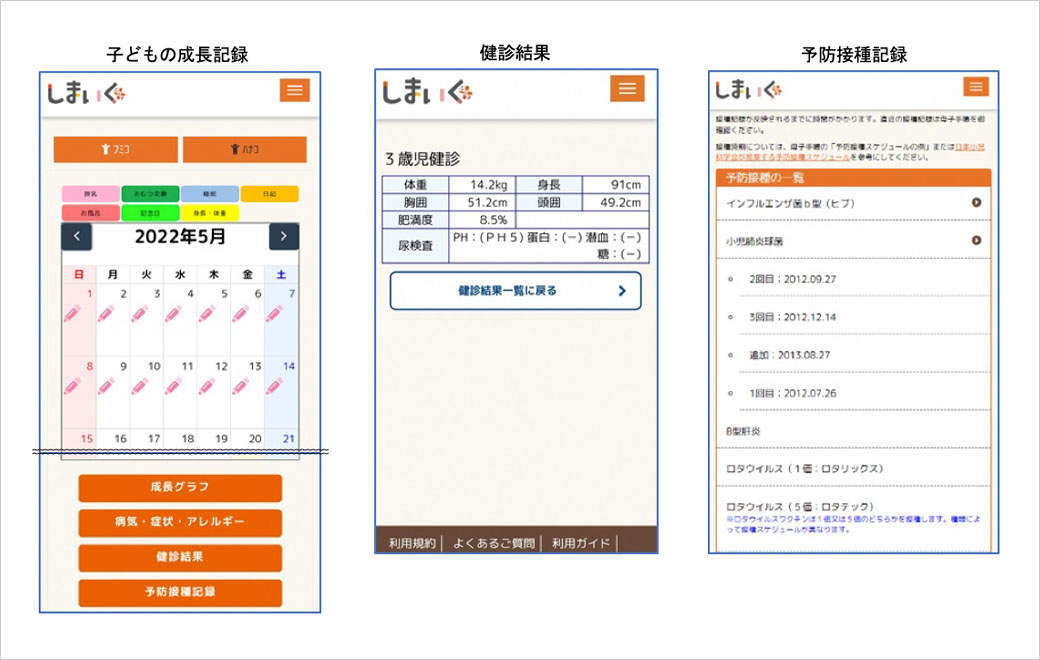The image size is (1040, 660).
Task: Click pencil icon on May 14
Action: pyautogui.click(x=275, y=386)
